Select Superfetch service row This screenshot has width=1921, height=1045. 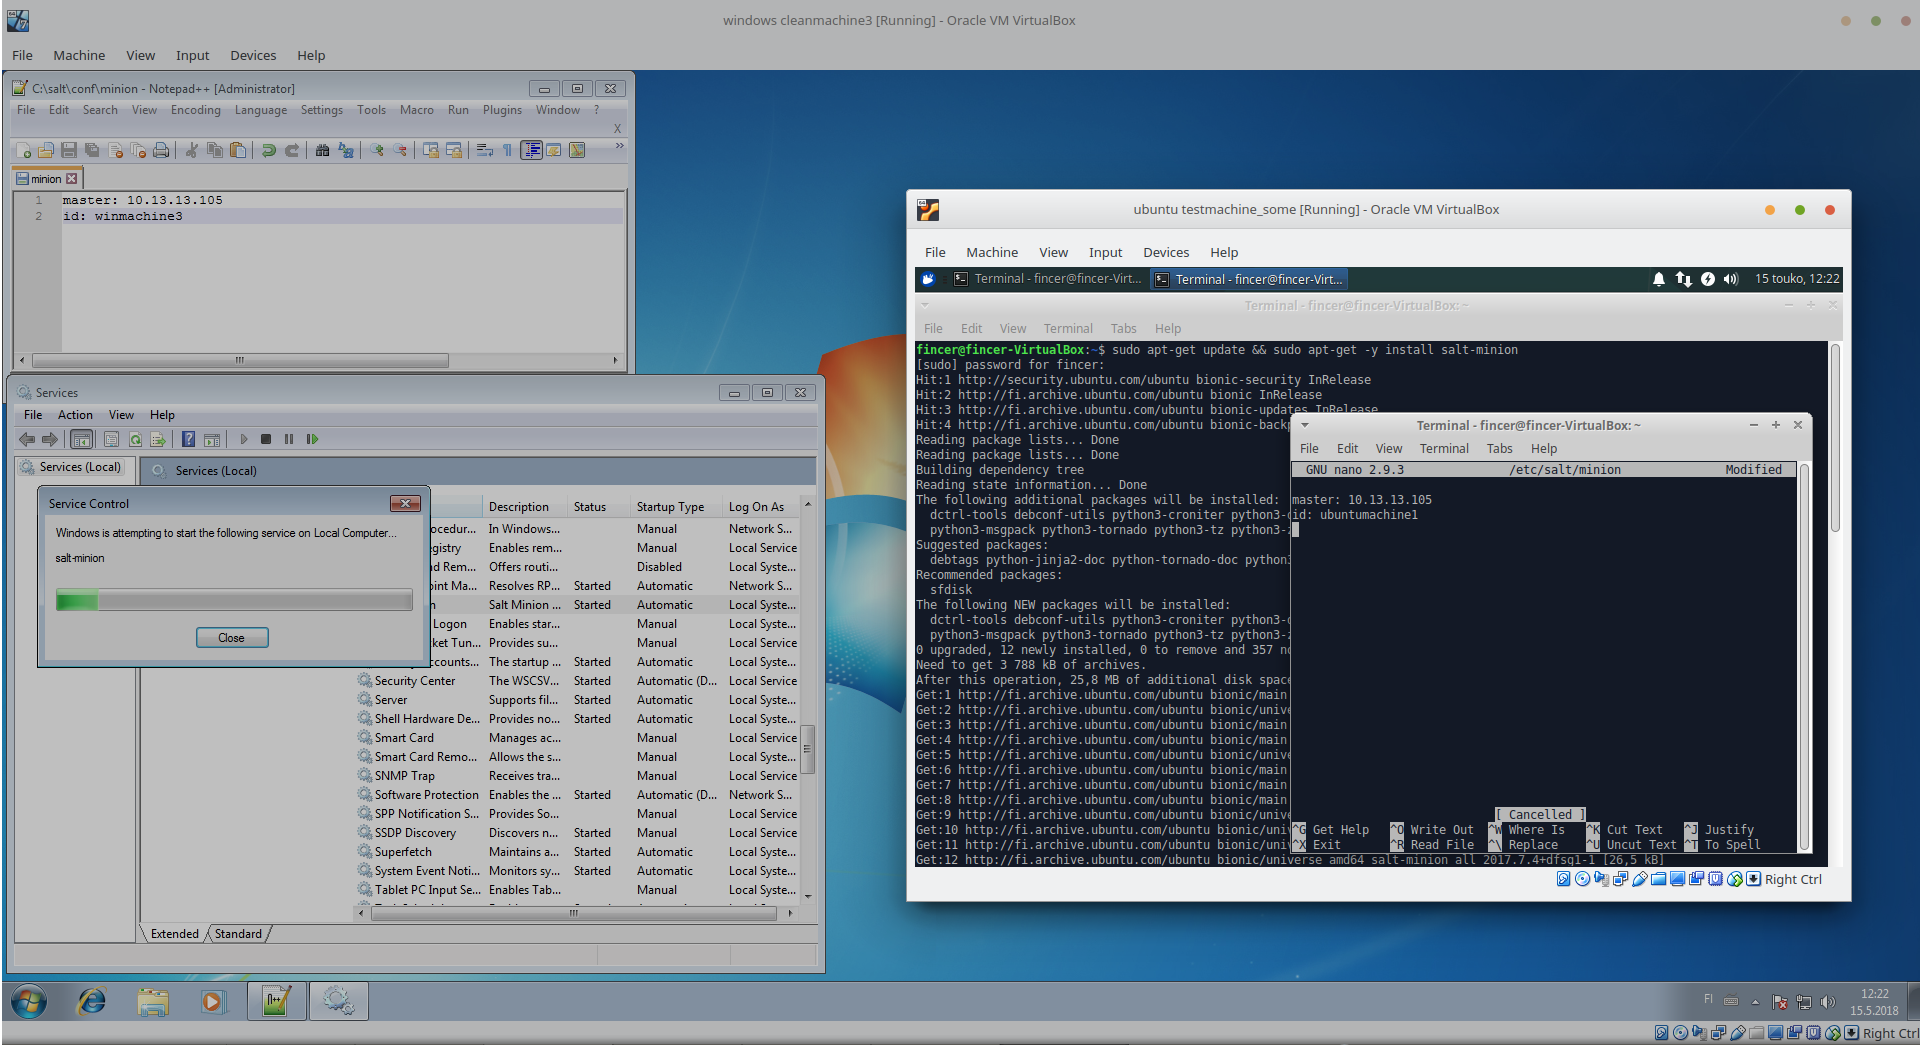tap(578, 852)
